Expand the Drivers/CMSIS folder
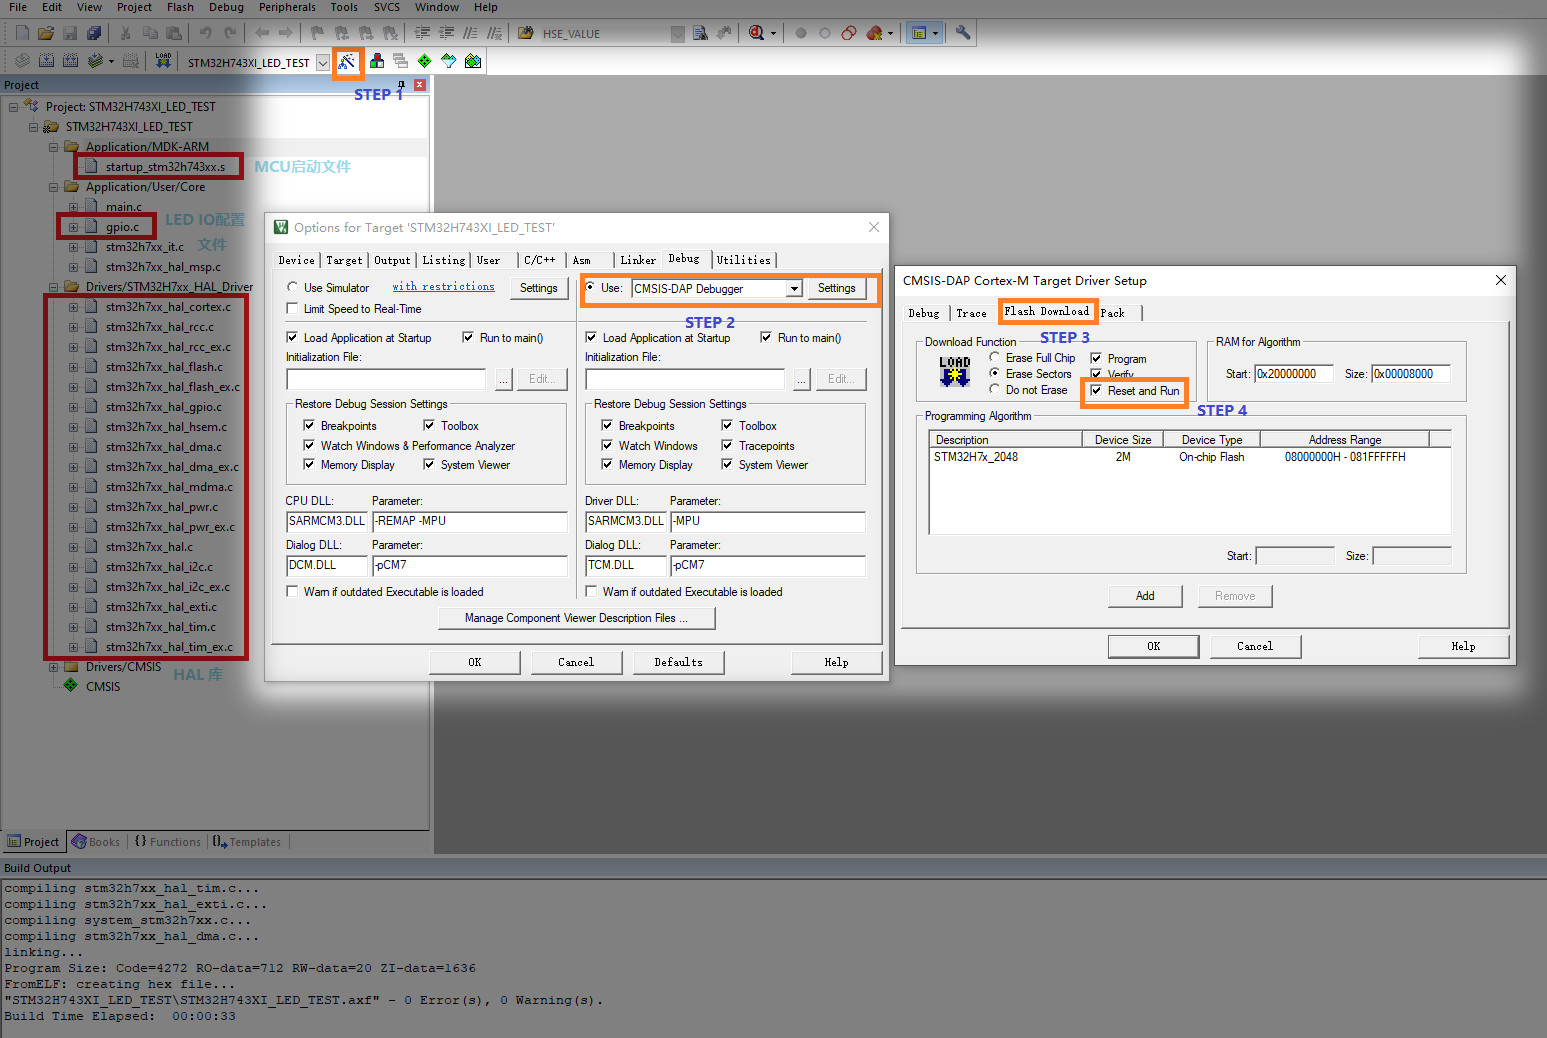Viewport: 1547px width, 1038px height. (x=53, y=667)
